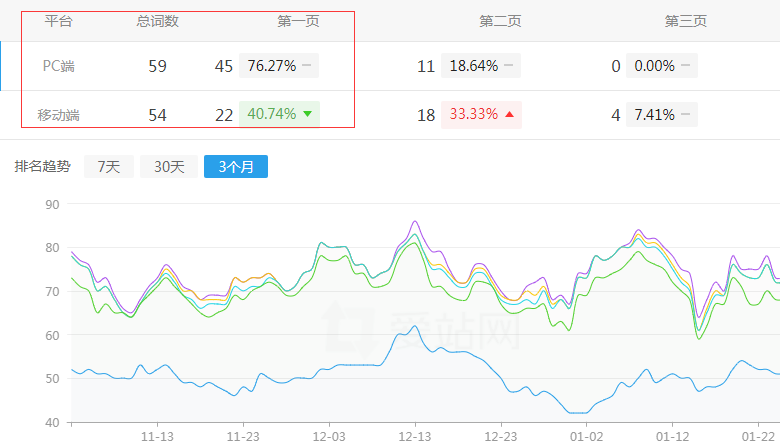Click the 第二页 column header
The image size is (780, 445).
(x=500, y=21)
